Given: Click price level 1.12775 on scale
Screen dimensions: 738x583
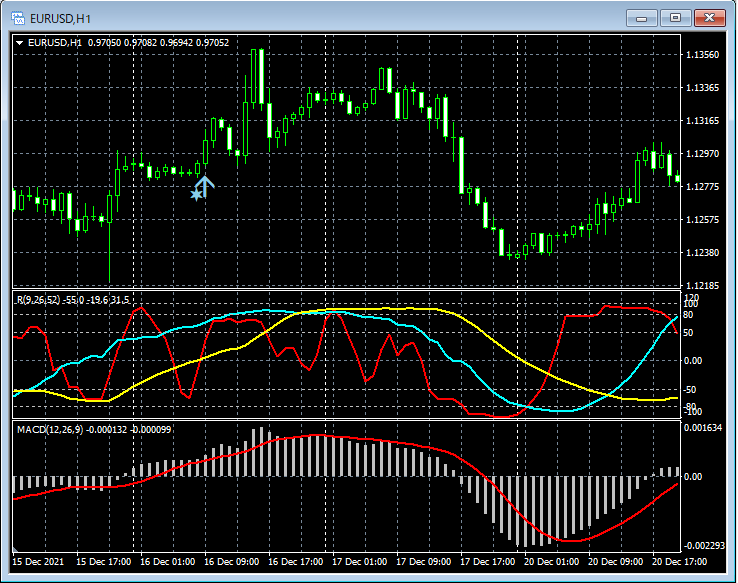Looking at the screenshot, I should 703,187.
